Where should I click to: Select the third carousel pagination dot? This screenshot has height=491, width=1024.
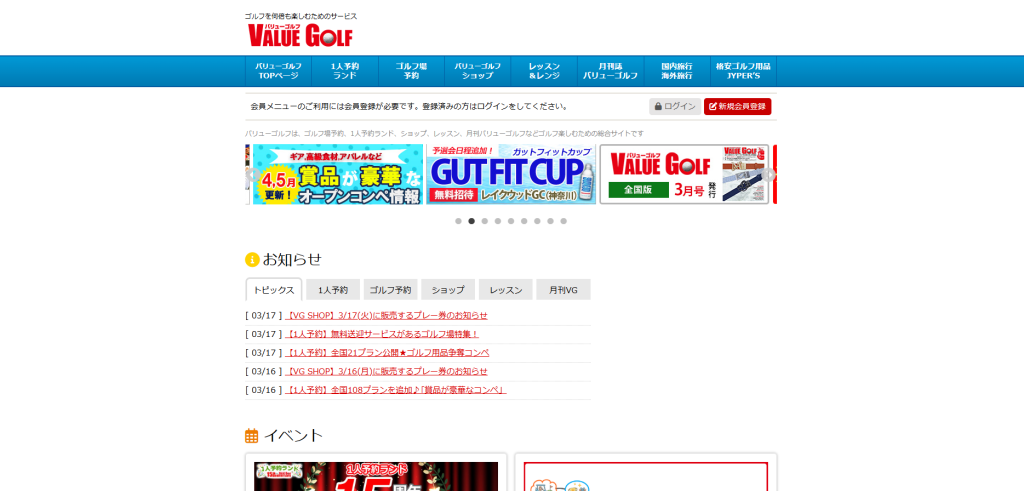tap(485, 221)
